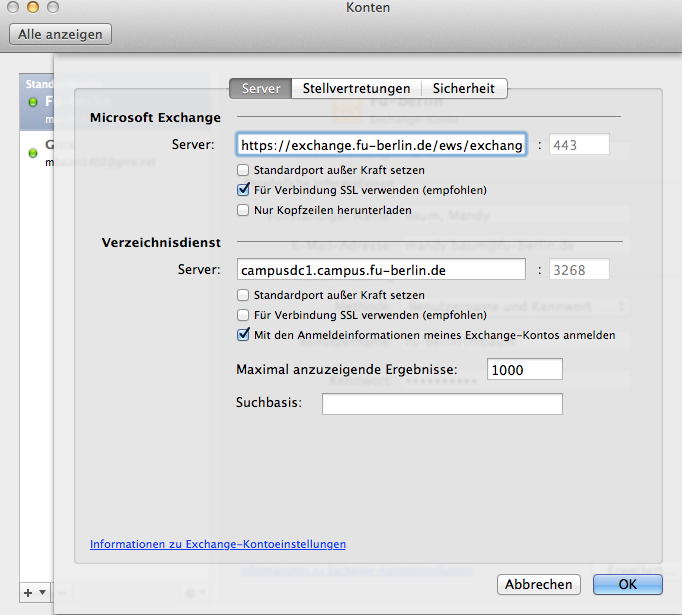Switch to the Stellvertretungen tab

(356, 89)
